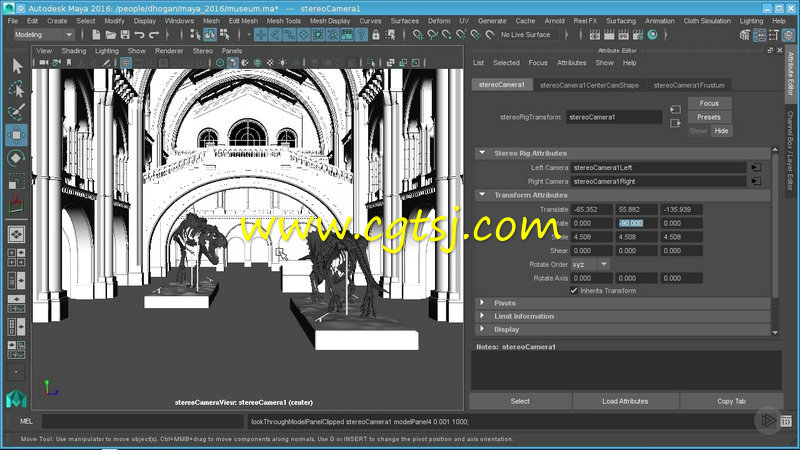The width and height of the screenshot is (800, 450).
Task: Click the Select button at bottom
Action: pos(520,402)
